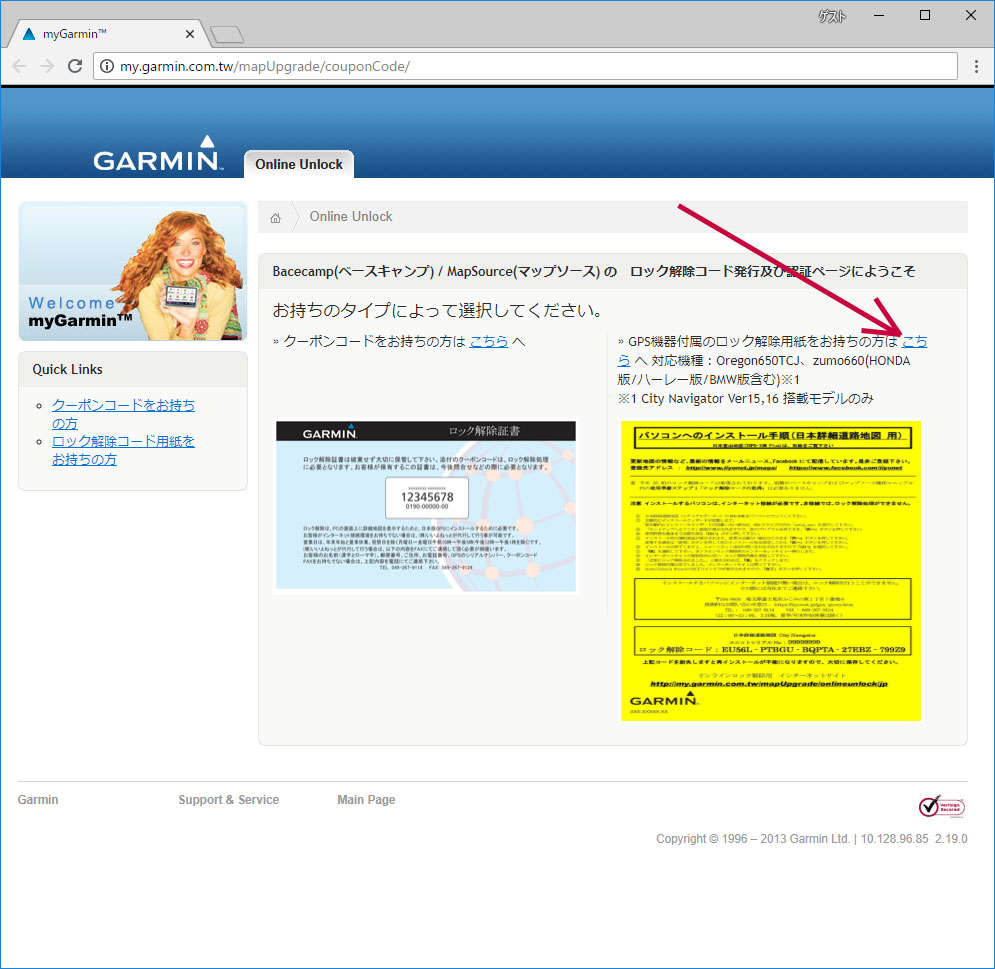
Task: Click the Garmin logo in header
Action: [158, 153]
